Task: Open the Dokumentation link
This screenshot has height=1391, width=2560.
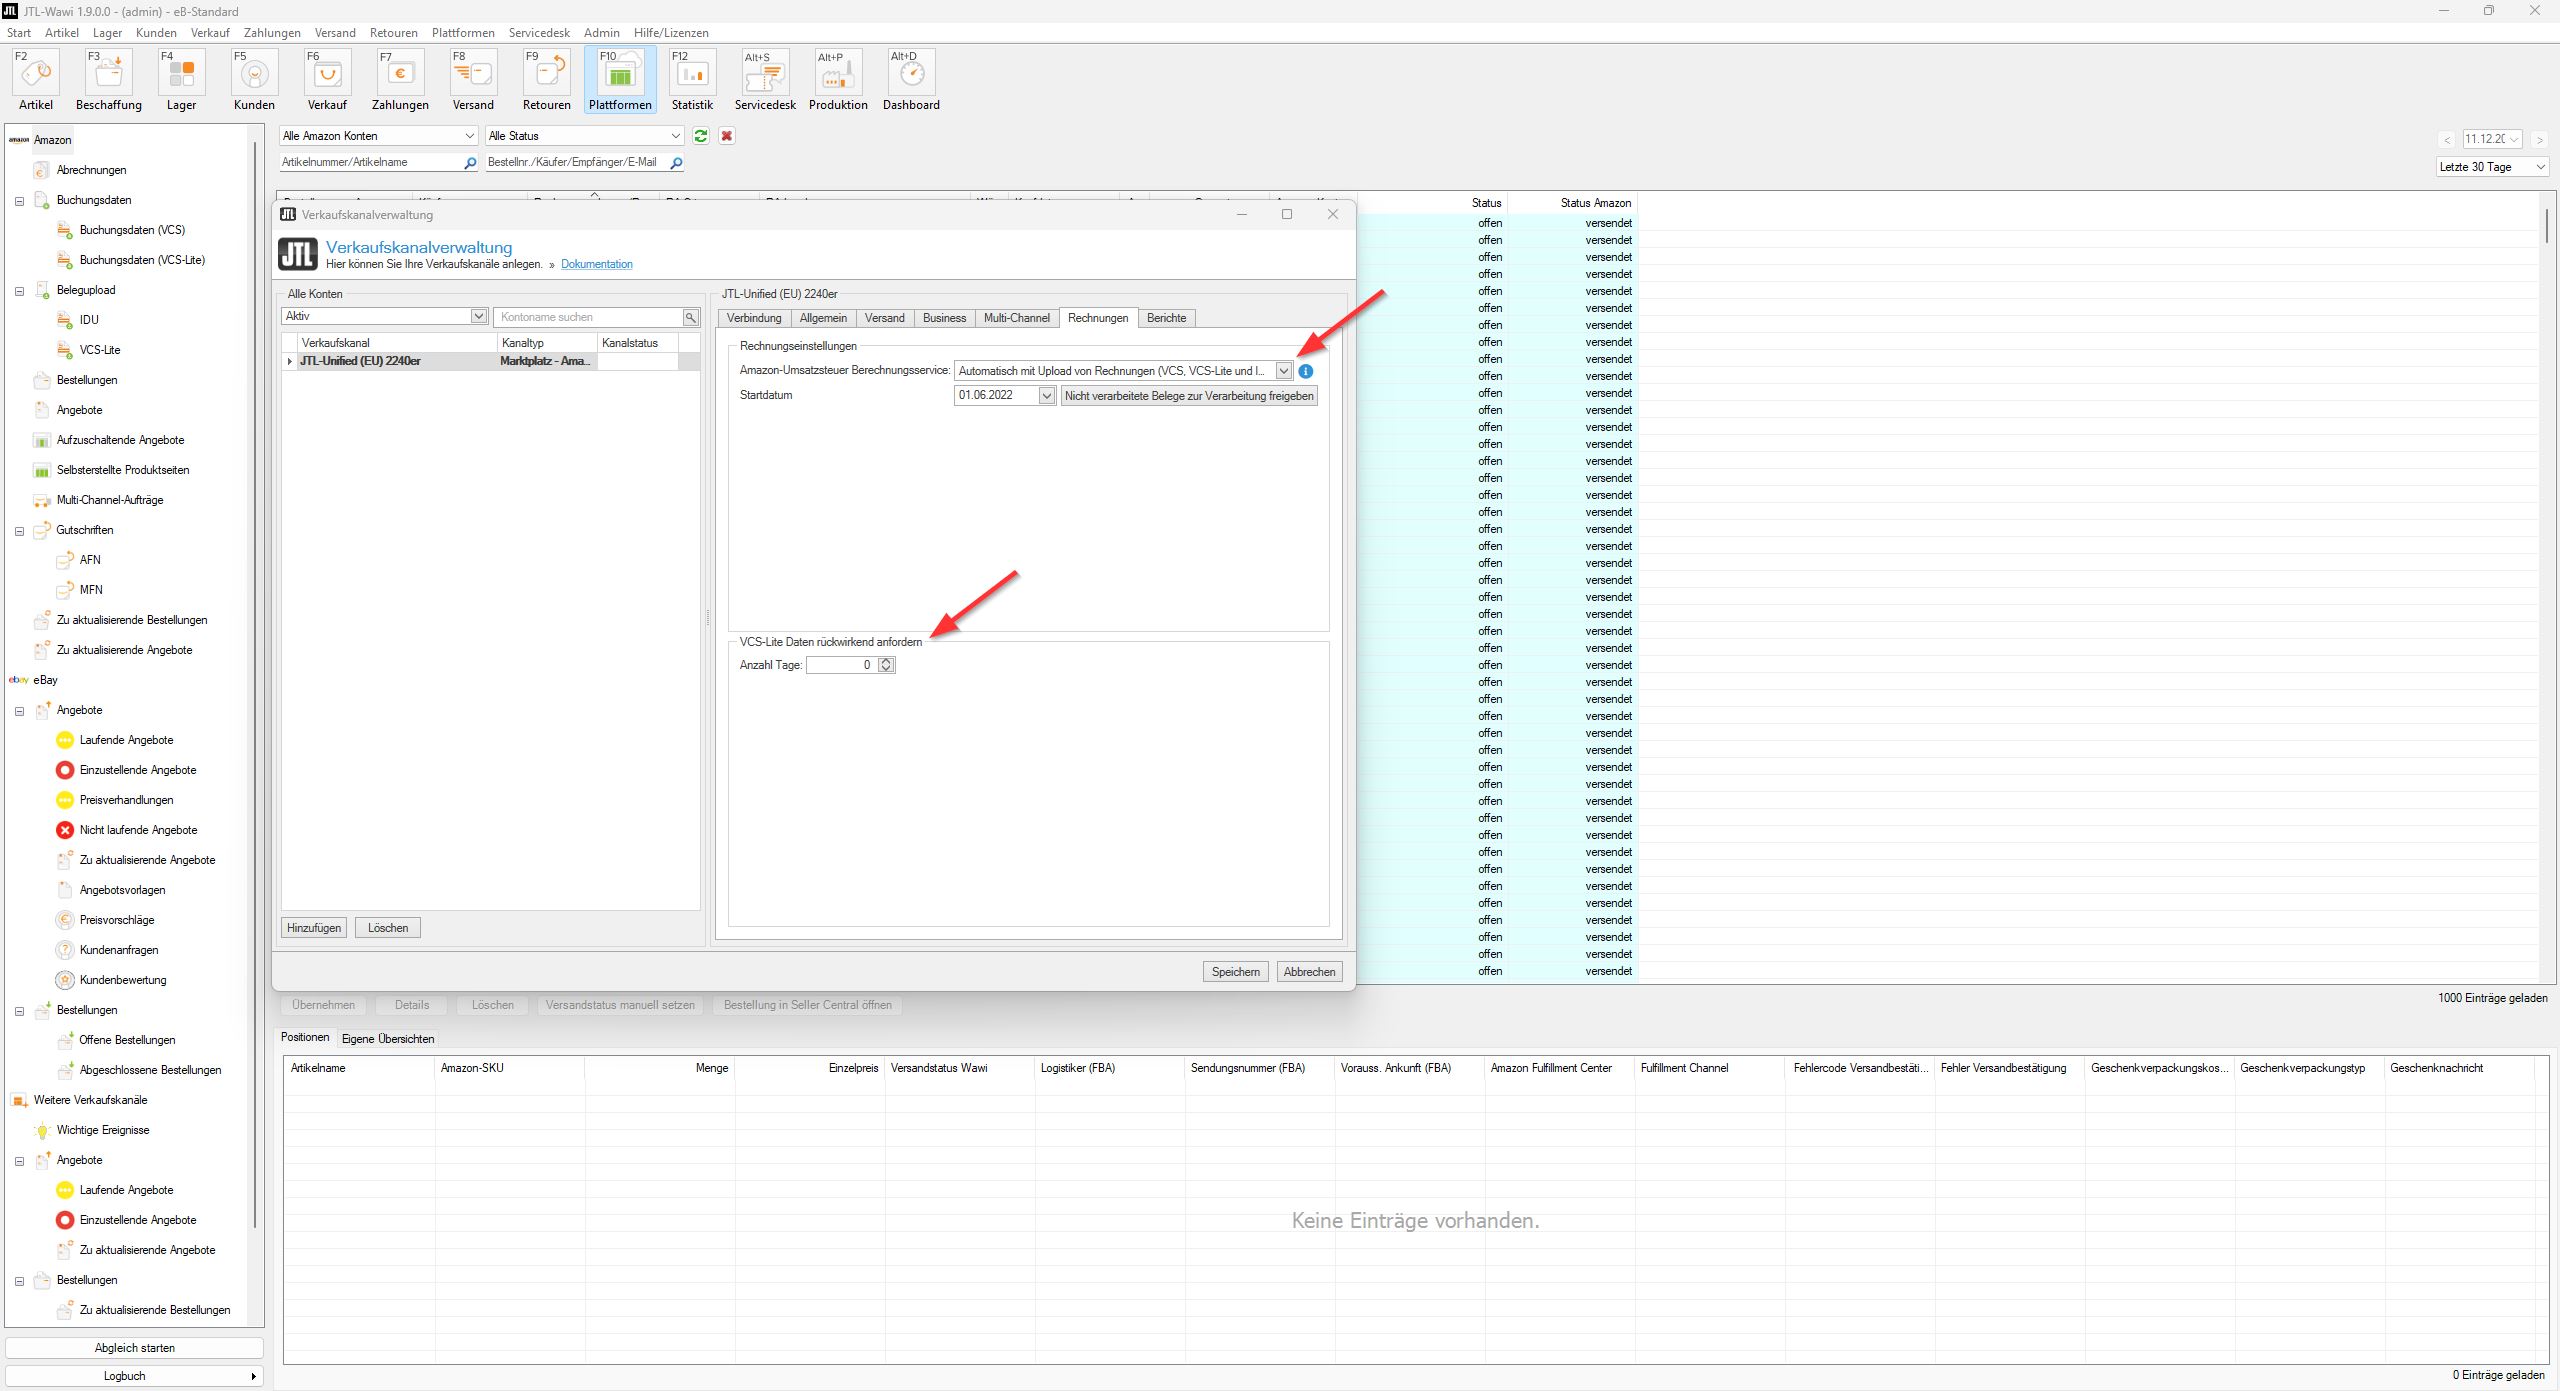Action: [597, 264]
